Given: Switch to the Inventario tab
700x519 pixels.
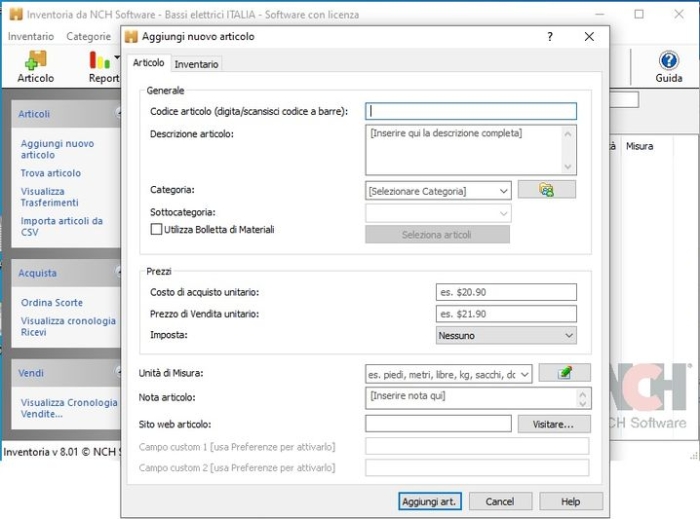Looking at the screenshot, I should 196,64.
